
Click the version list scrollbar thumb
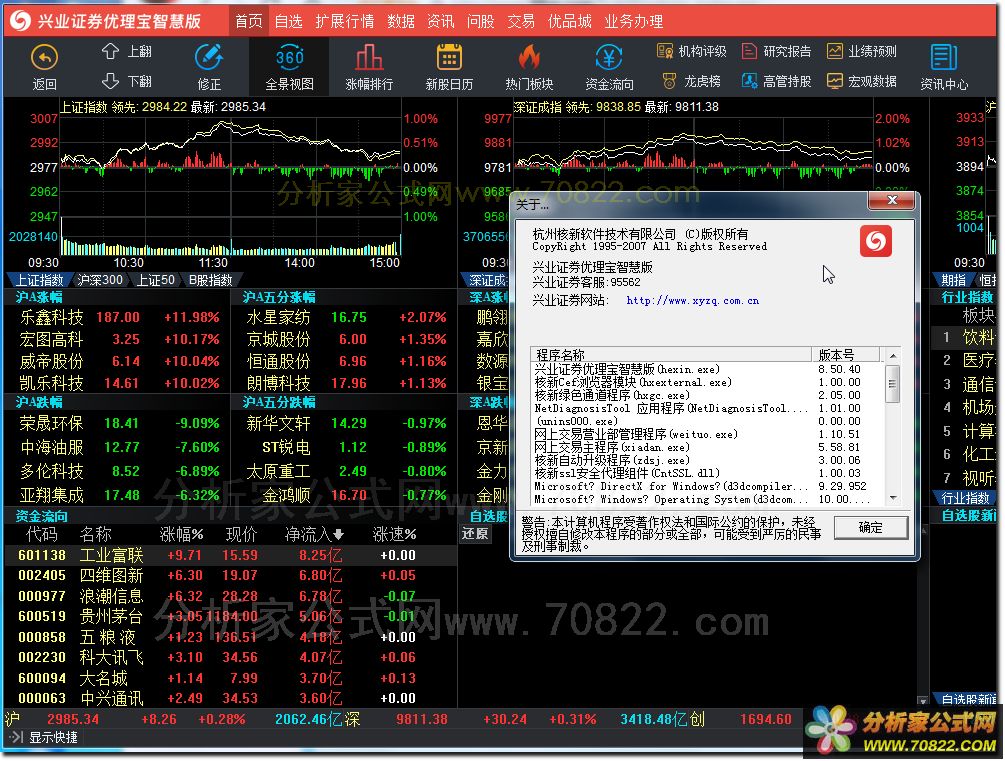click(x=892, y=383)
